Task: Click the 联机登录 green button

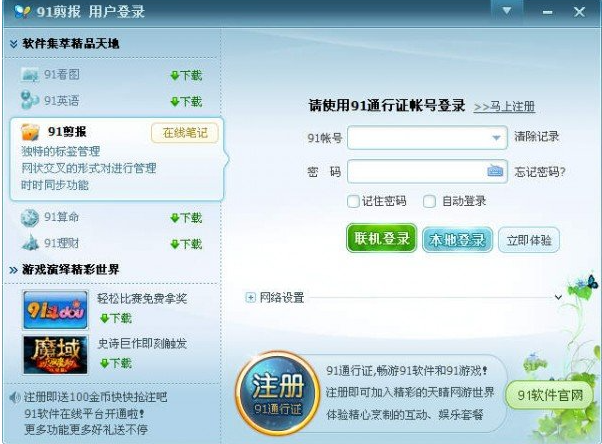Action: [381, 238]
